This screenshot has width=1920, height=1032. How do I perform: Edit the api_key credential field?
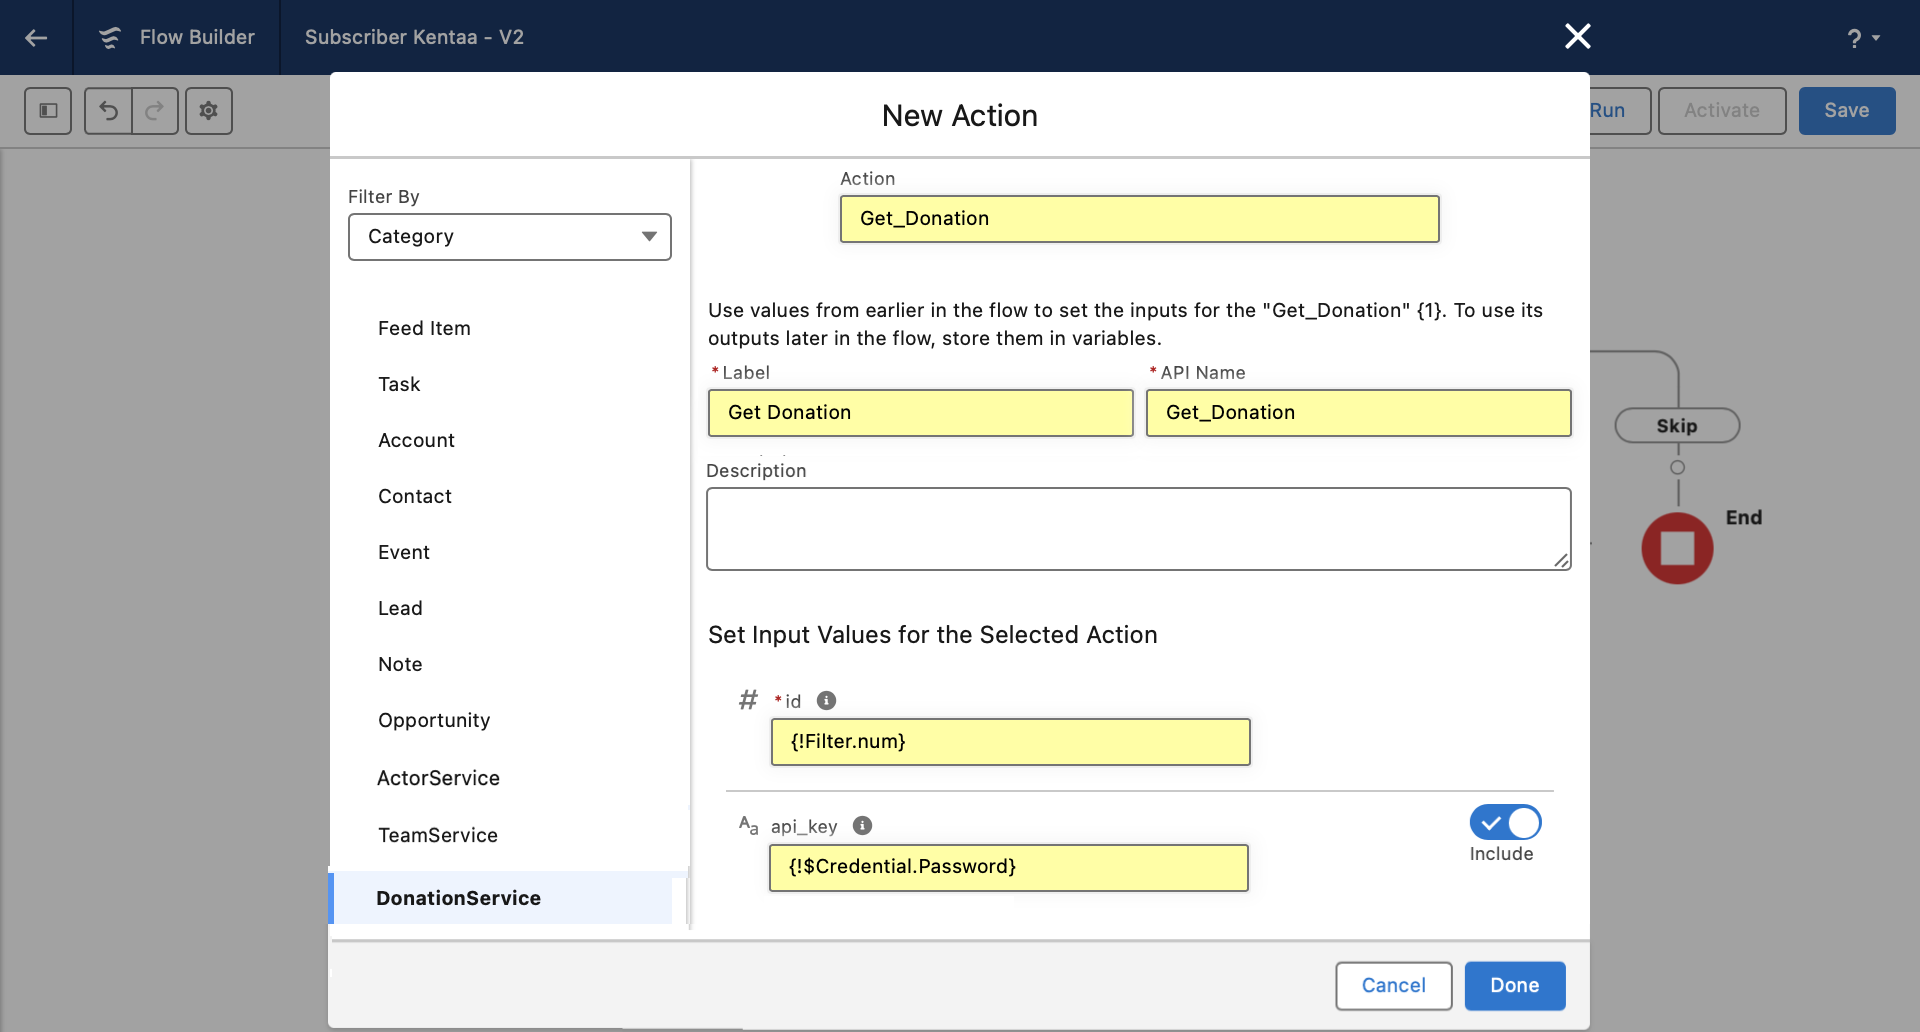(x=1008, y=867)
